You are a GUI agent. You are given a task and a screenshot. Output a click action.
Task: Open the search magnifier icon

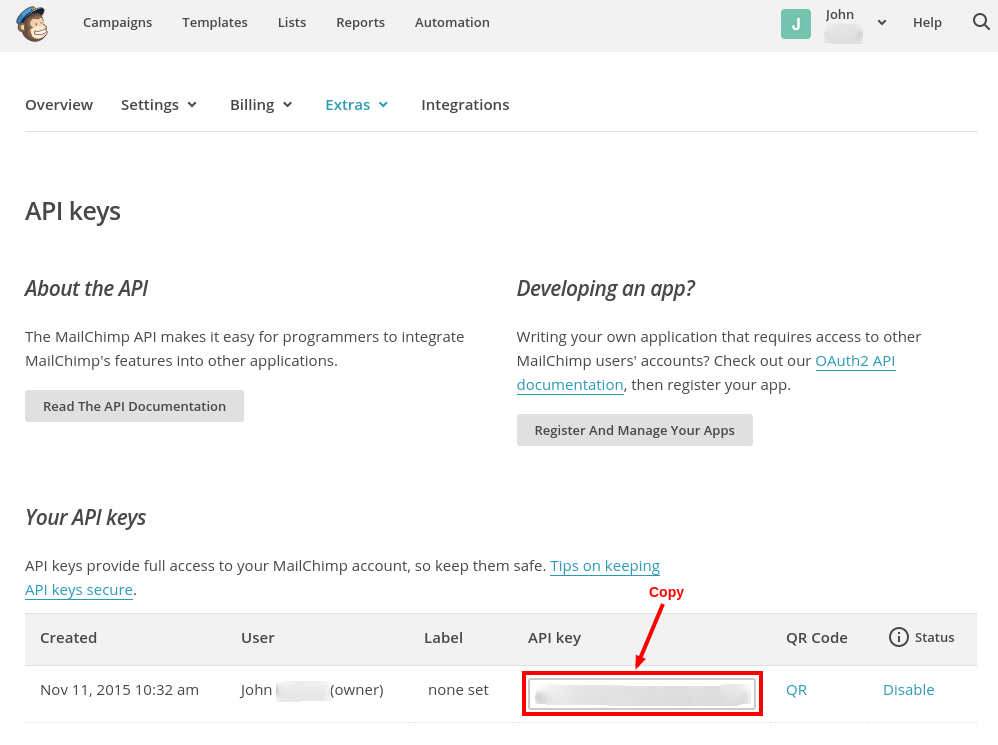point(980,22)
